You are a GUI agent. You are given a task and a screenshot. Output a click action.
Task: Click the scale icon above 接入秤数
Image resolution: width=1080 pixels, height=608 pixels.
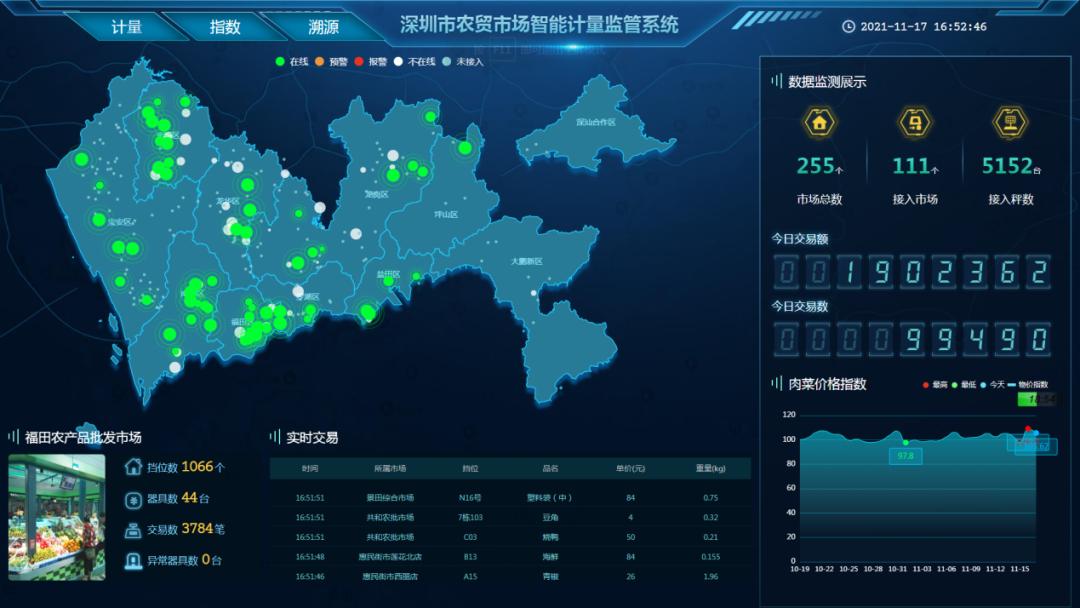pyautogui.click(x=1010, y=123)
